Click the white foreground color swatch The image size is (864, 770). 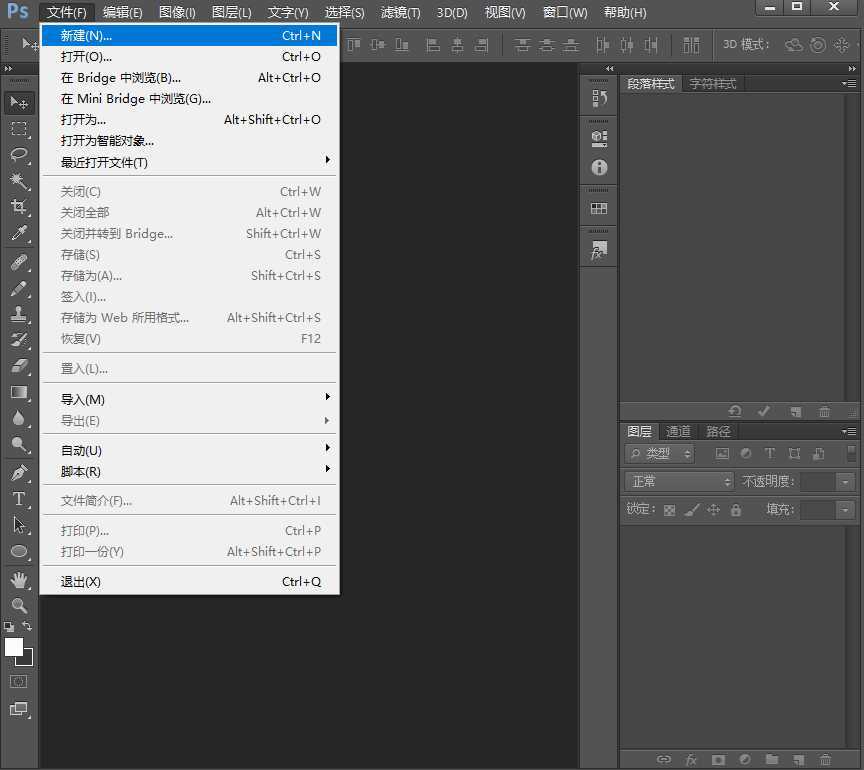click(14, 647)
